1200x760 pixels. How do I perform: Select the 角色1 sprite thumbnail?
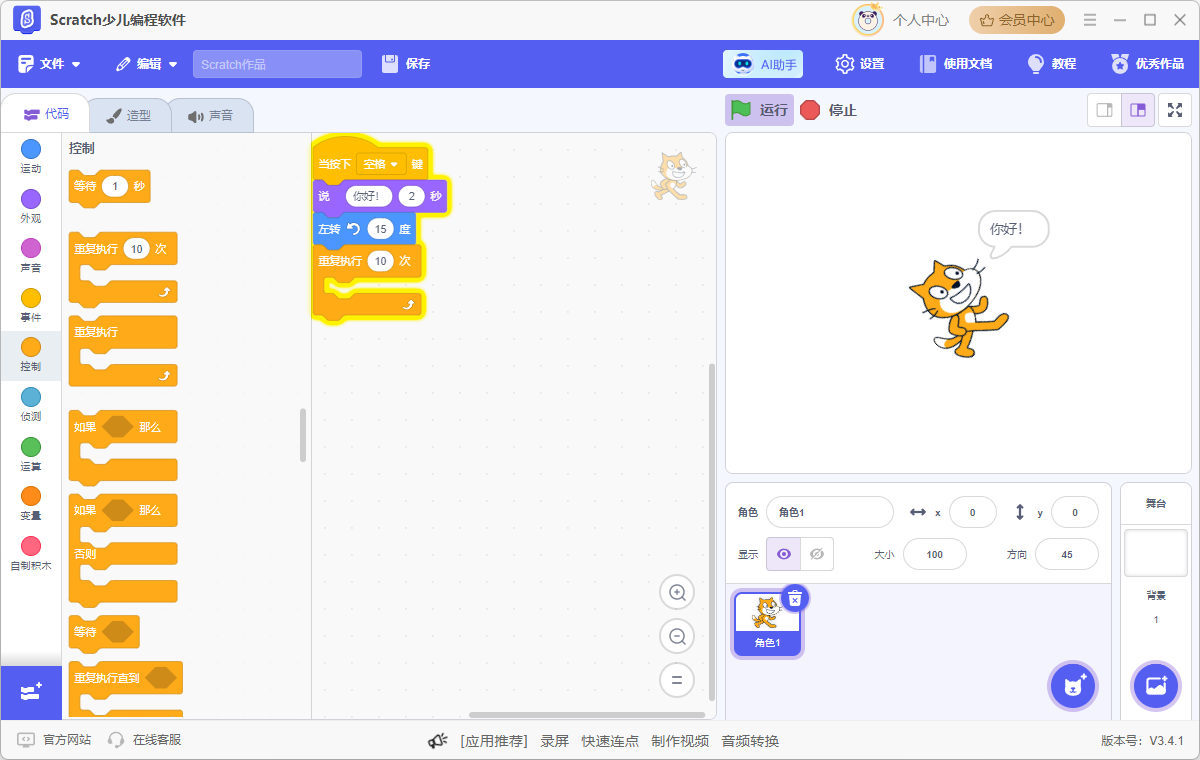[767, 623]
